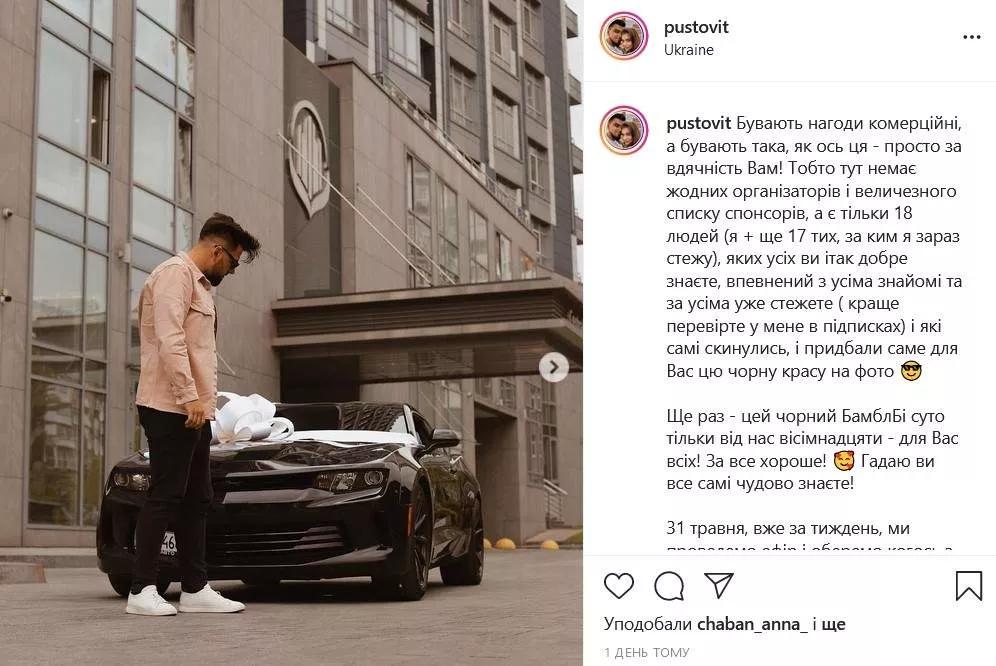The image size is (996, 666).
Task: Click the white bow on the car
Action: [249, 417]
